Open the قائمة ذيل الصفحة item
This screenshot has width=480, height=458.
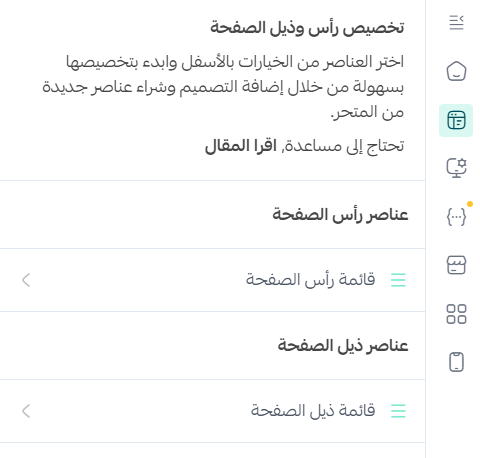point(213,411)
